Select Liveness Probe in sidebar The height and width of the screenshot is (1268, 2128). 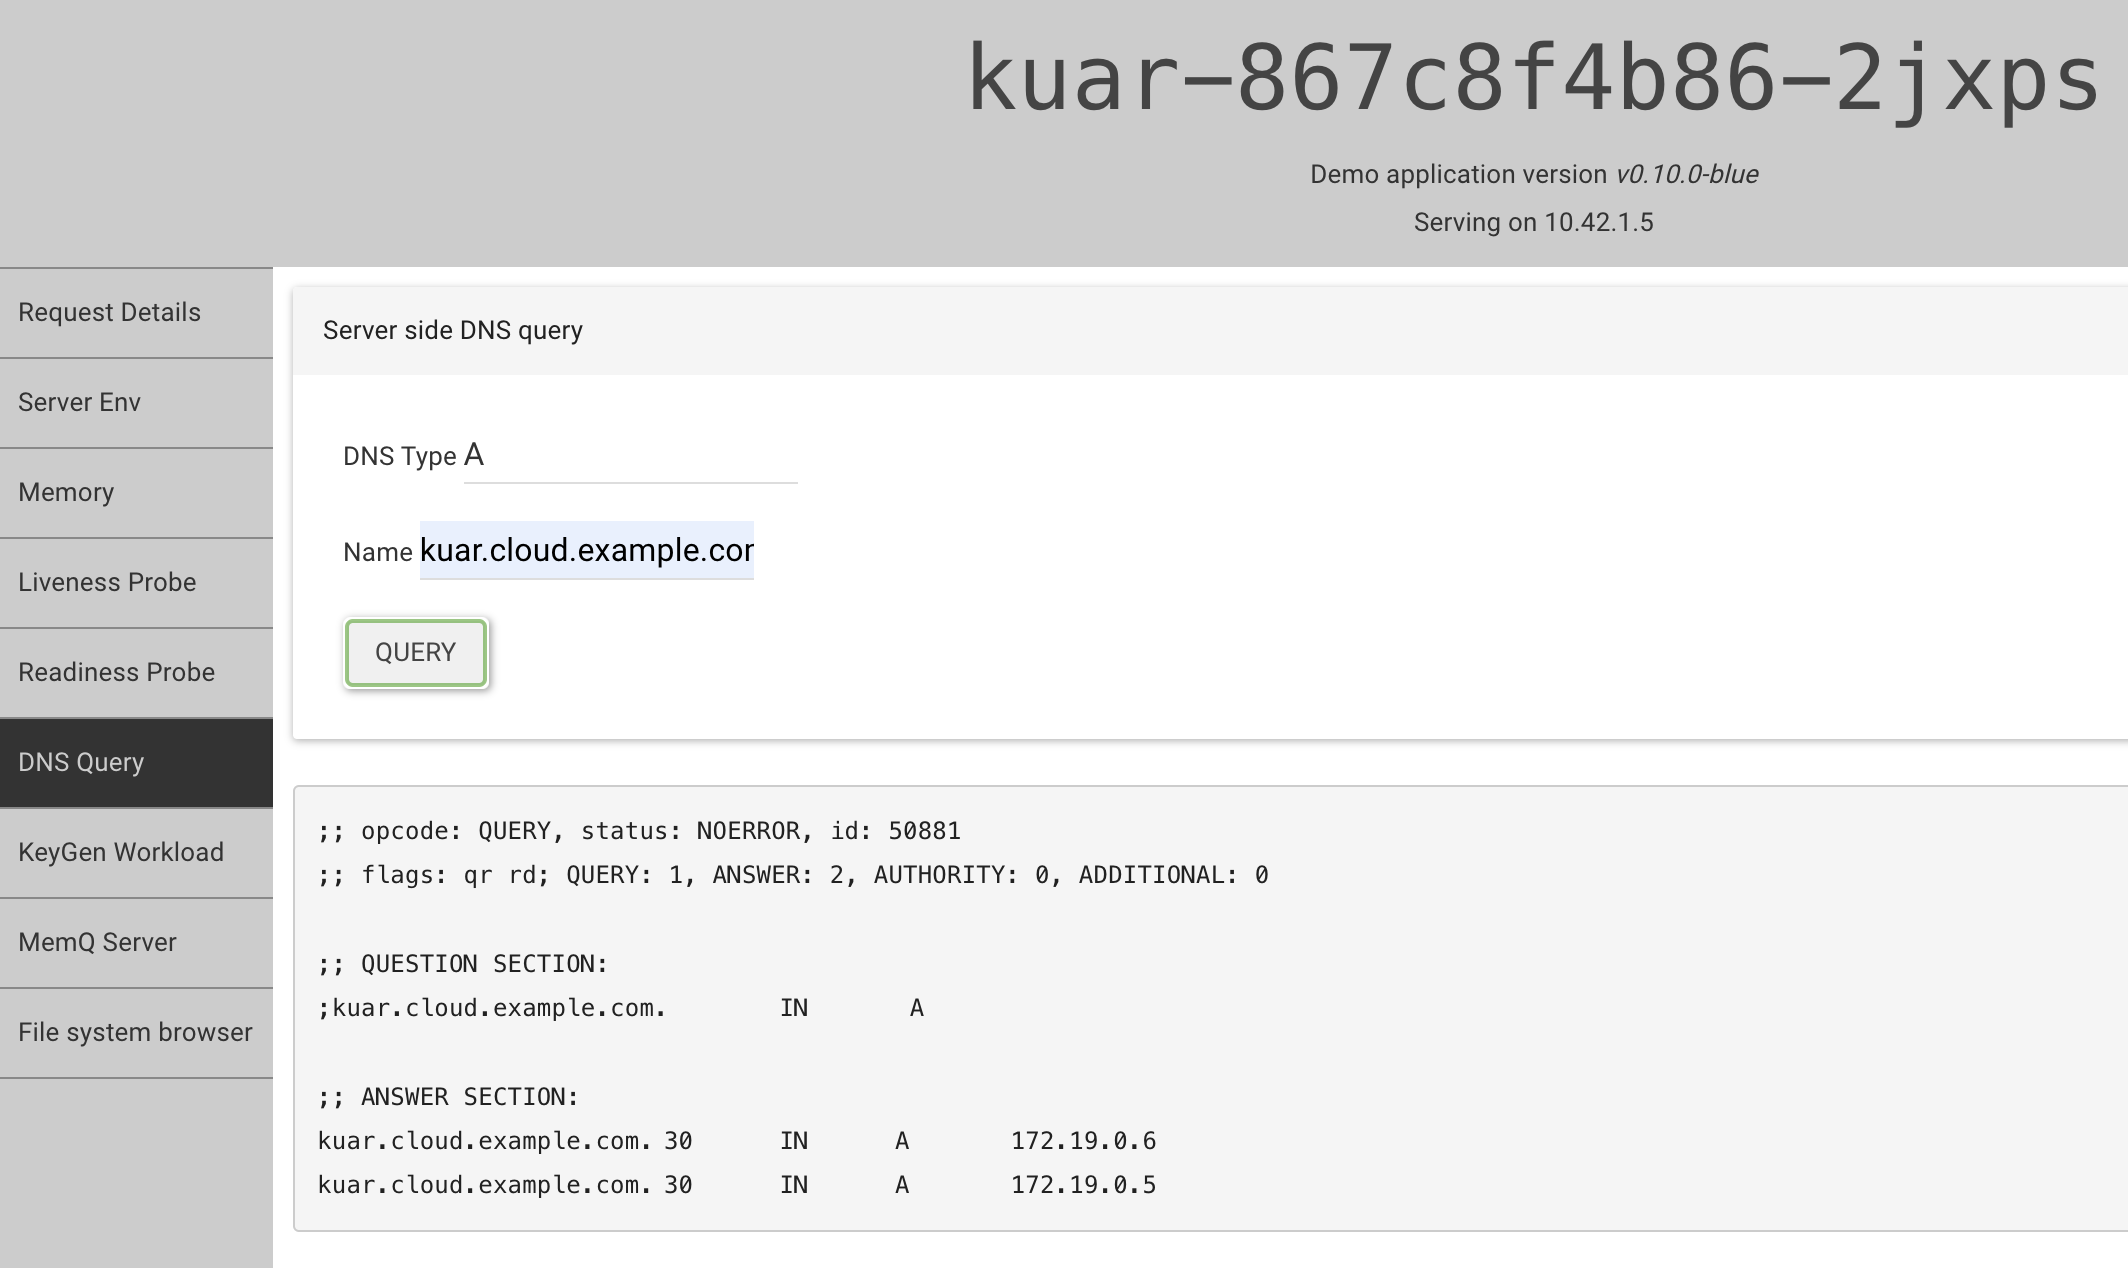[x=106, y=582]
